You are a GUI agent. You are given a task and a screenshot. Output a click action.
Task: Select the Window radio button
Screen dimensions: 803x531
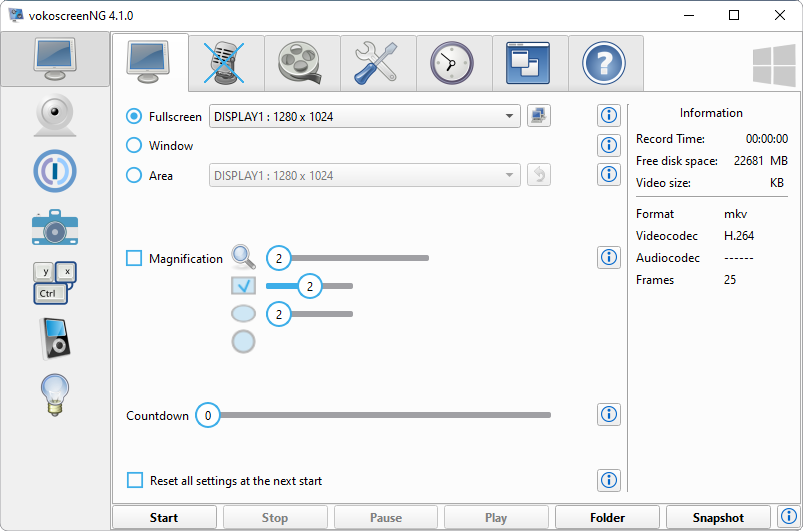134,146
